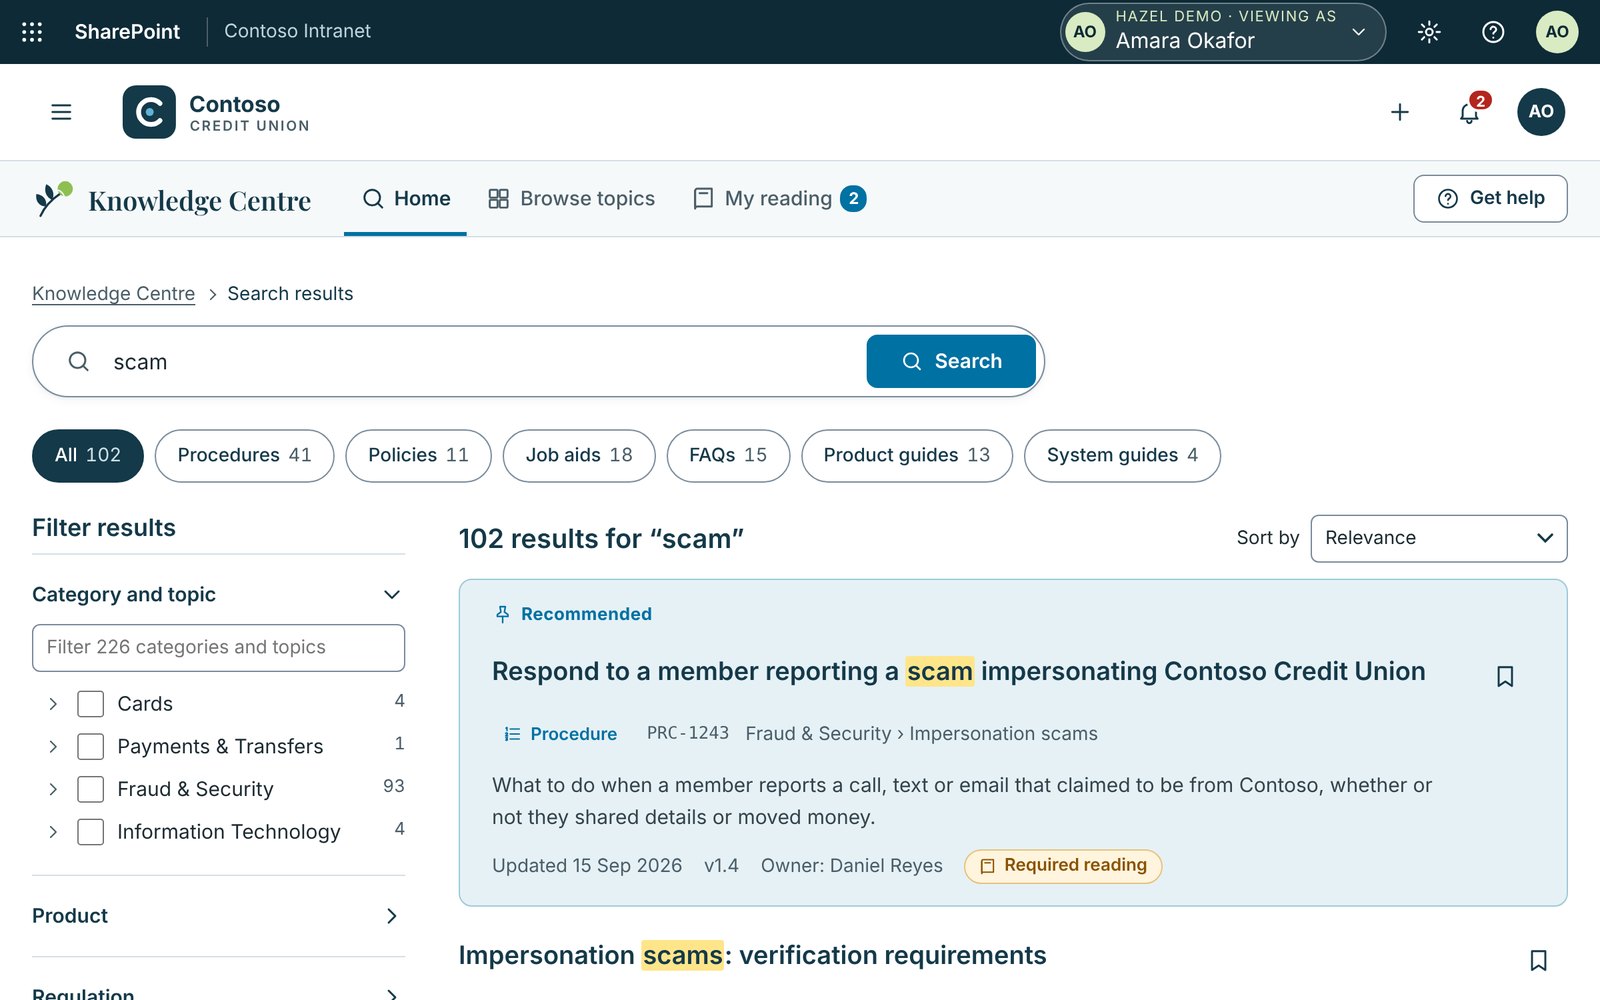Open the help question mark icon in top bar
The width and height of the screenshot is (1600, 1000).
pos(1493,32)
